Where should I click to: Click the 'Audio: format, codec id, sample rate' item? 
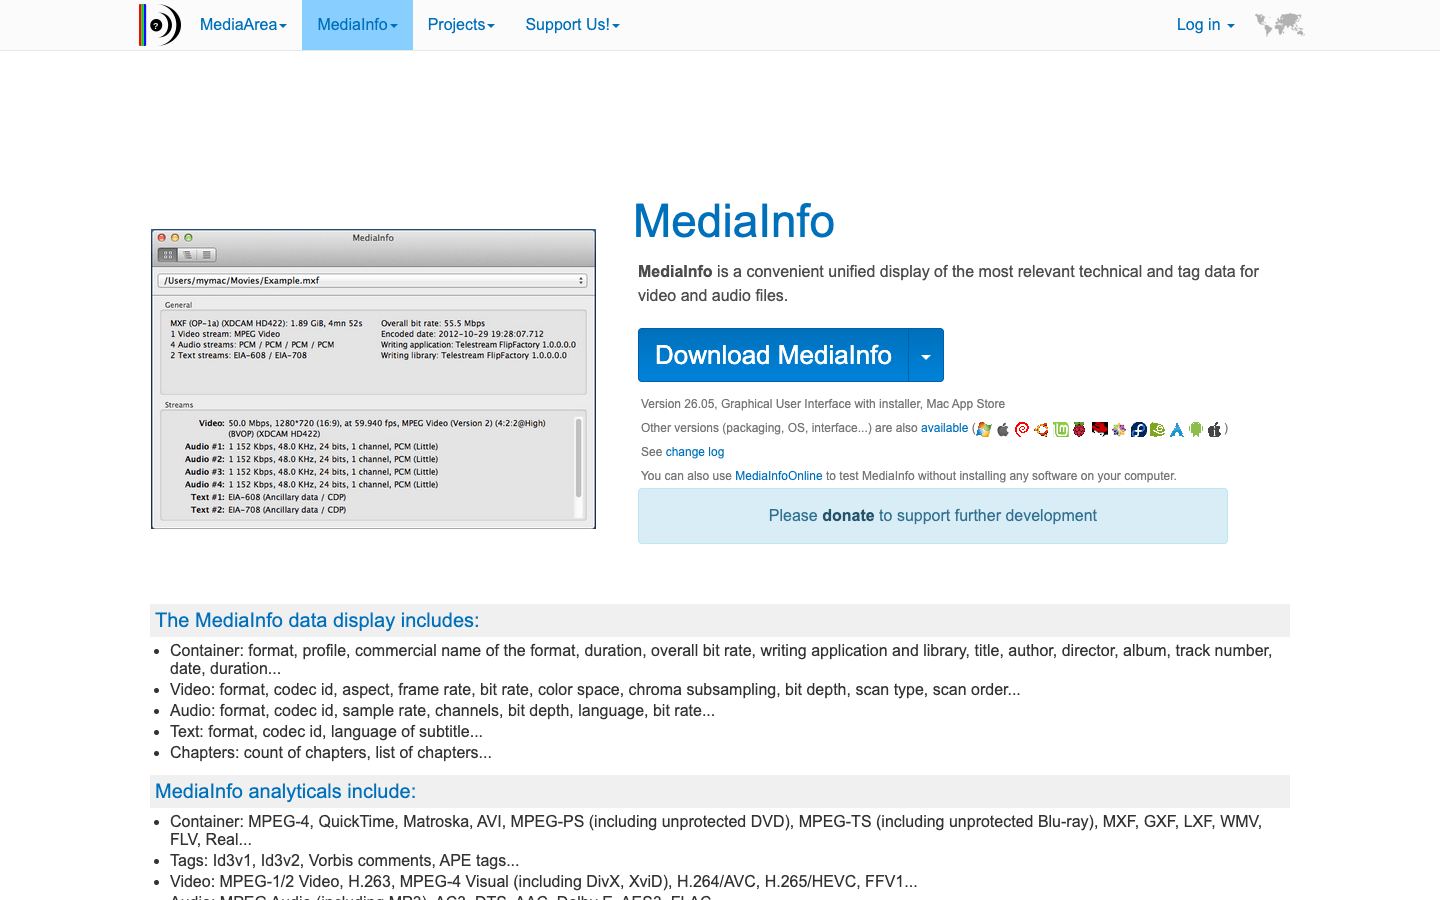tap(442, 711)
